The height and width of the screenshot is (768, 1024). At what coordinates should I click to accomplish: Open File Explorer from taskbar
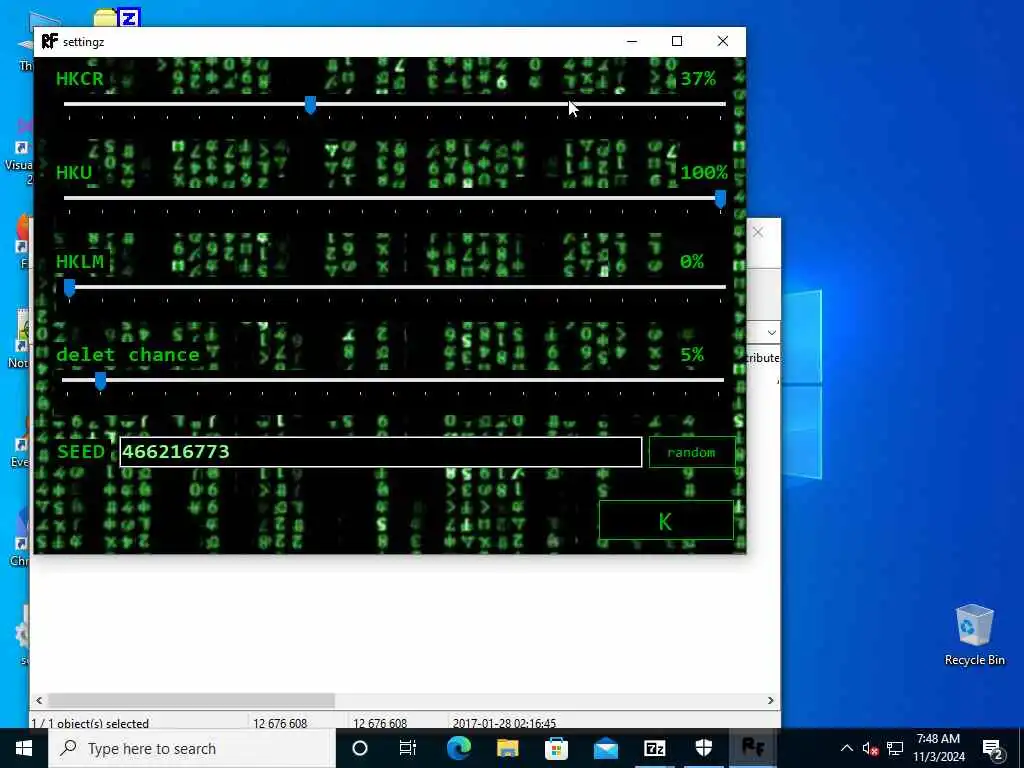point(507,748)
